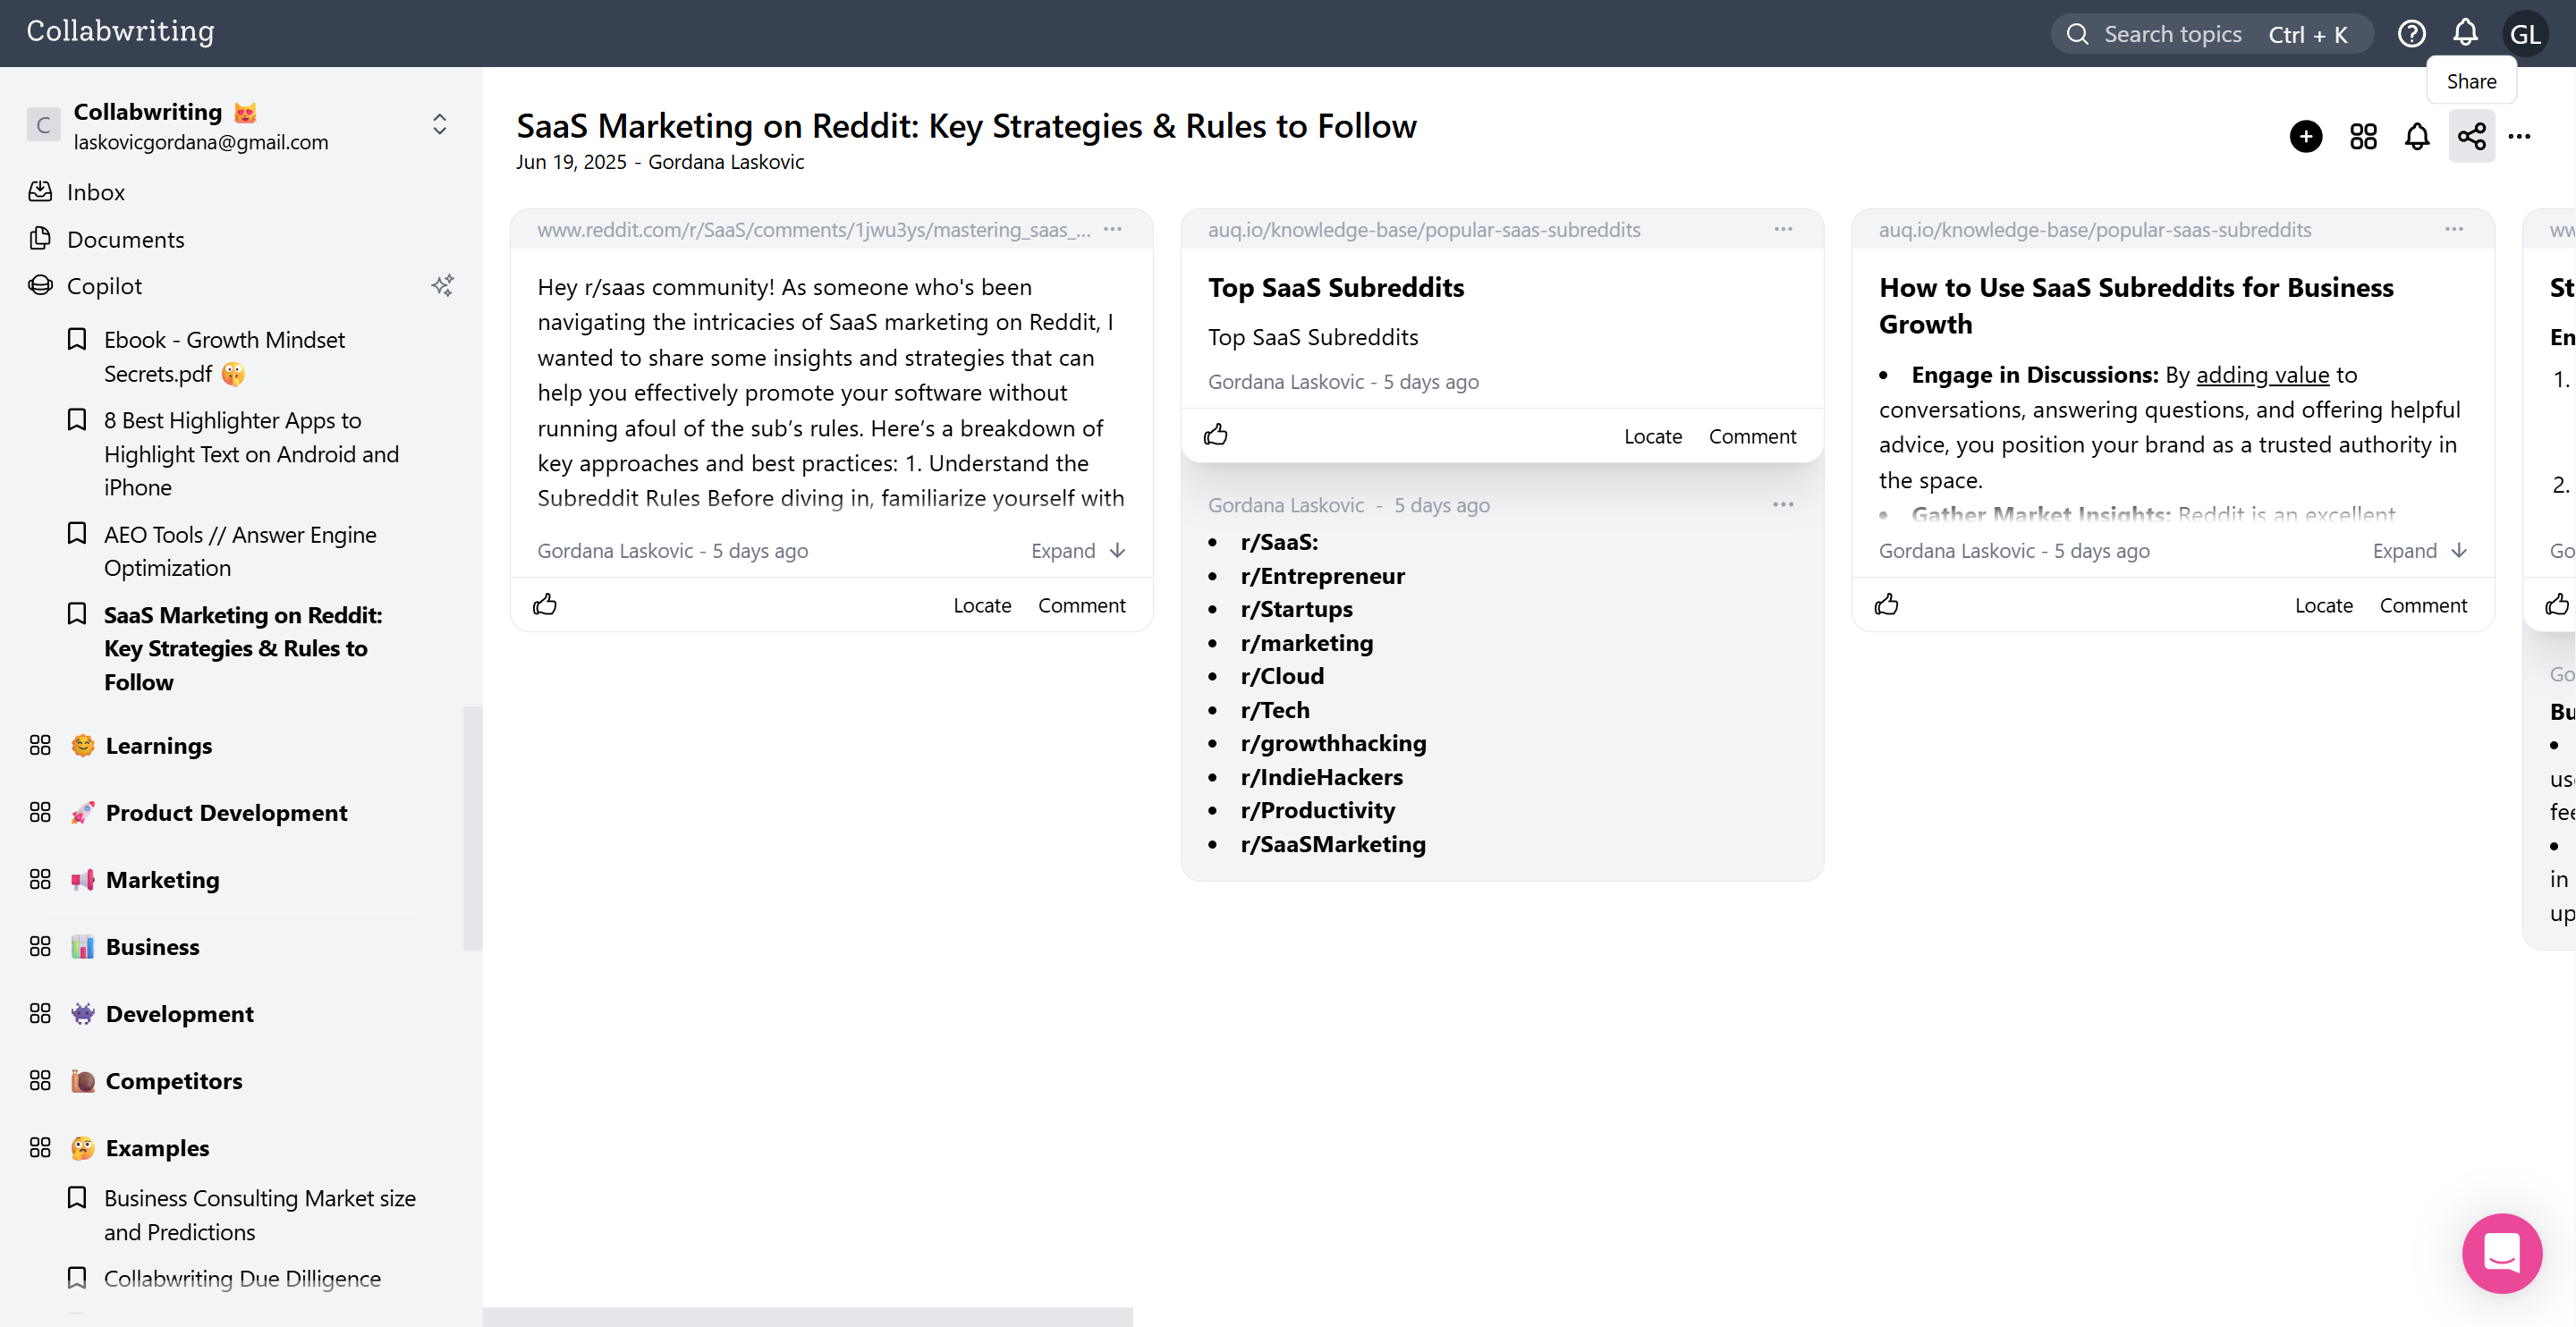Click the horizontal scrollbar at bottom

[x=808, y=1316]
